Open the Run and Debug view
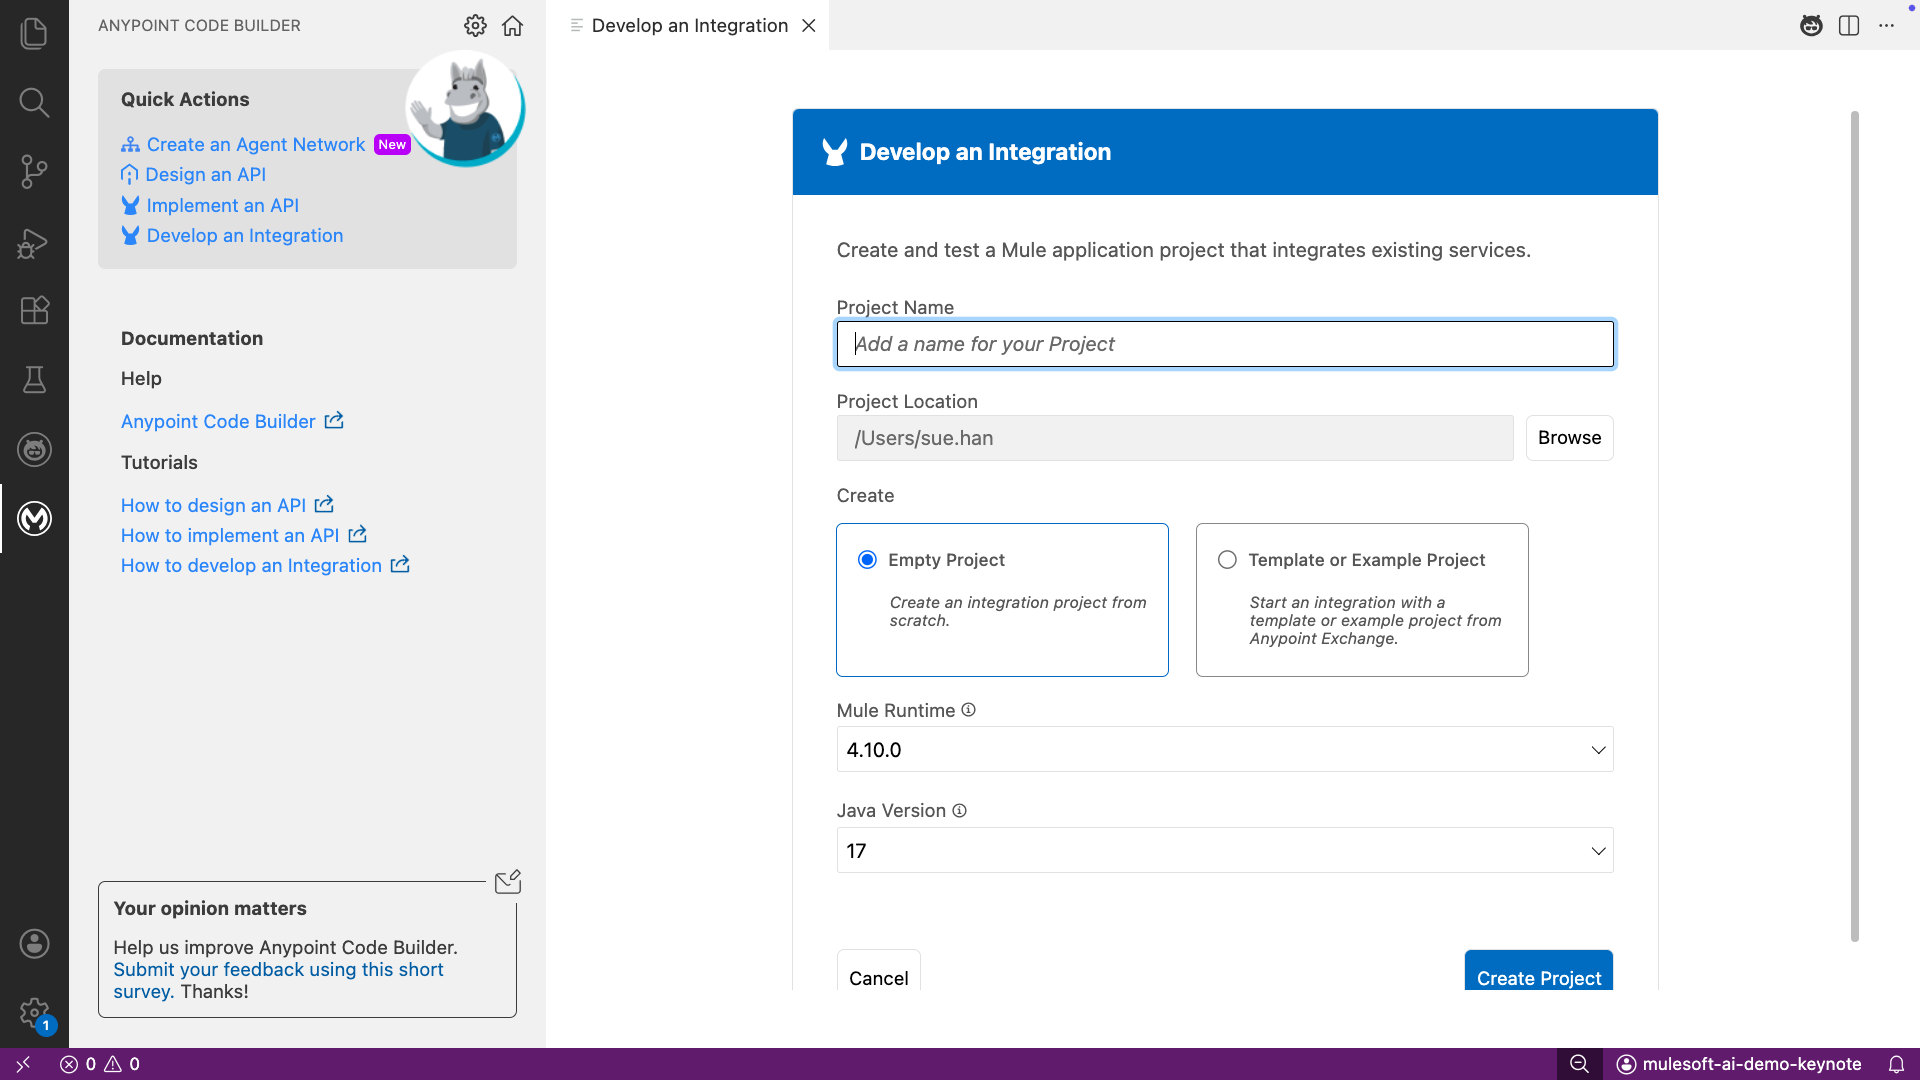This screenshot has width=1920, height=1080. pyautogui.click(x=34, y=243)
